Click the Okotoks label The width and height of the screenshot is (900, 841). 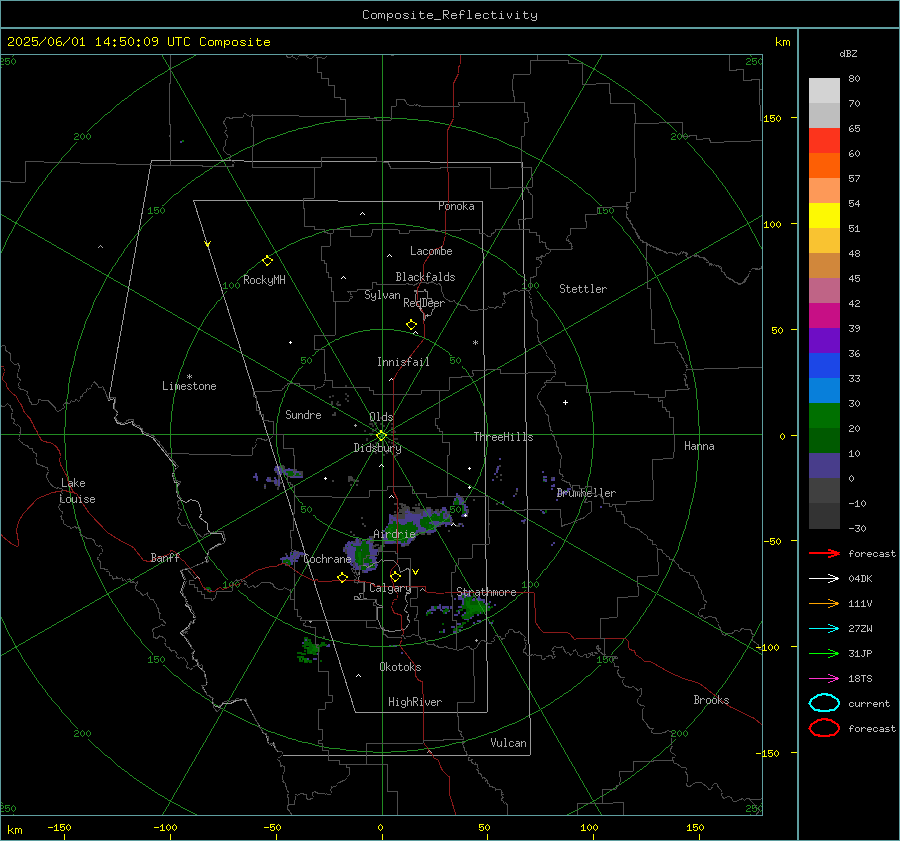pos(400,667)
